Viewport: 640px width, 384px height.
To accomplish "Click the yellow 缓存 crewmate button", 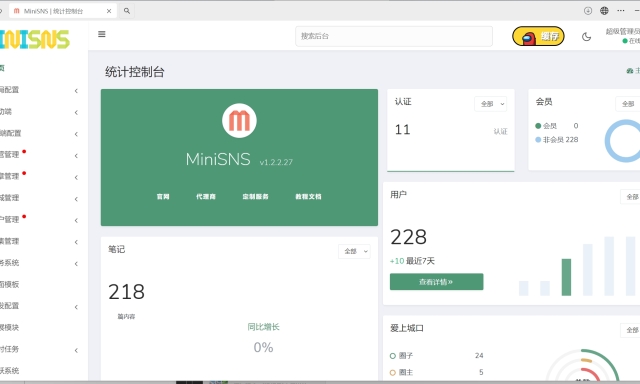I will click(x=538, y=36).
